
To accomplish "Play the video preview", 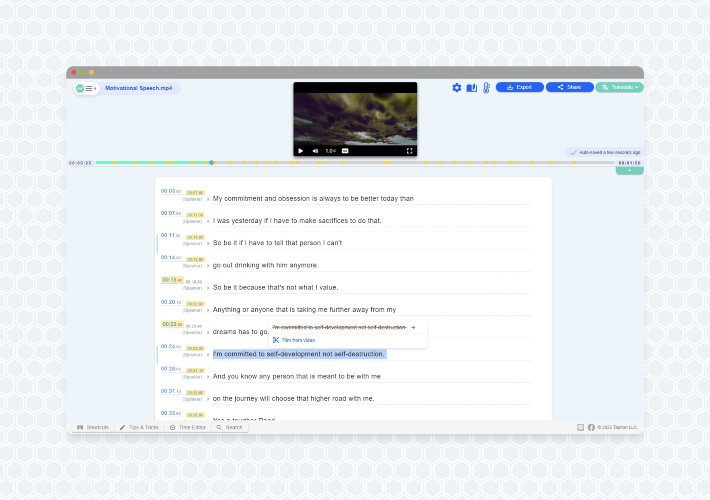I will pyautogui.click(x=301, y=151).
